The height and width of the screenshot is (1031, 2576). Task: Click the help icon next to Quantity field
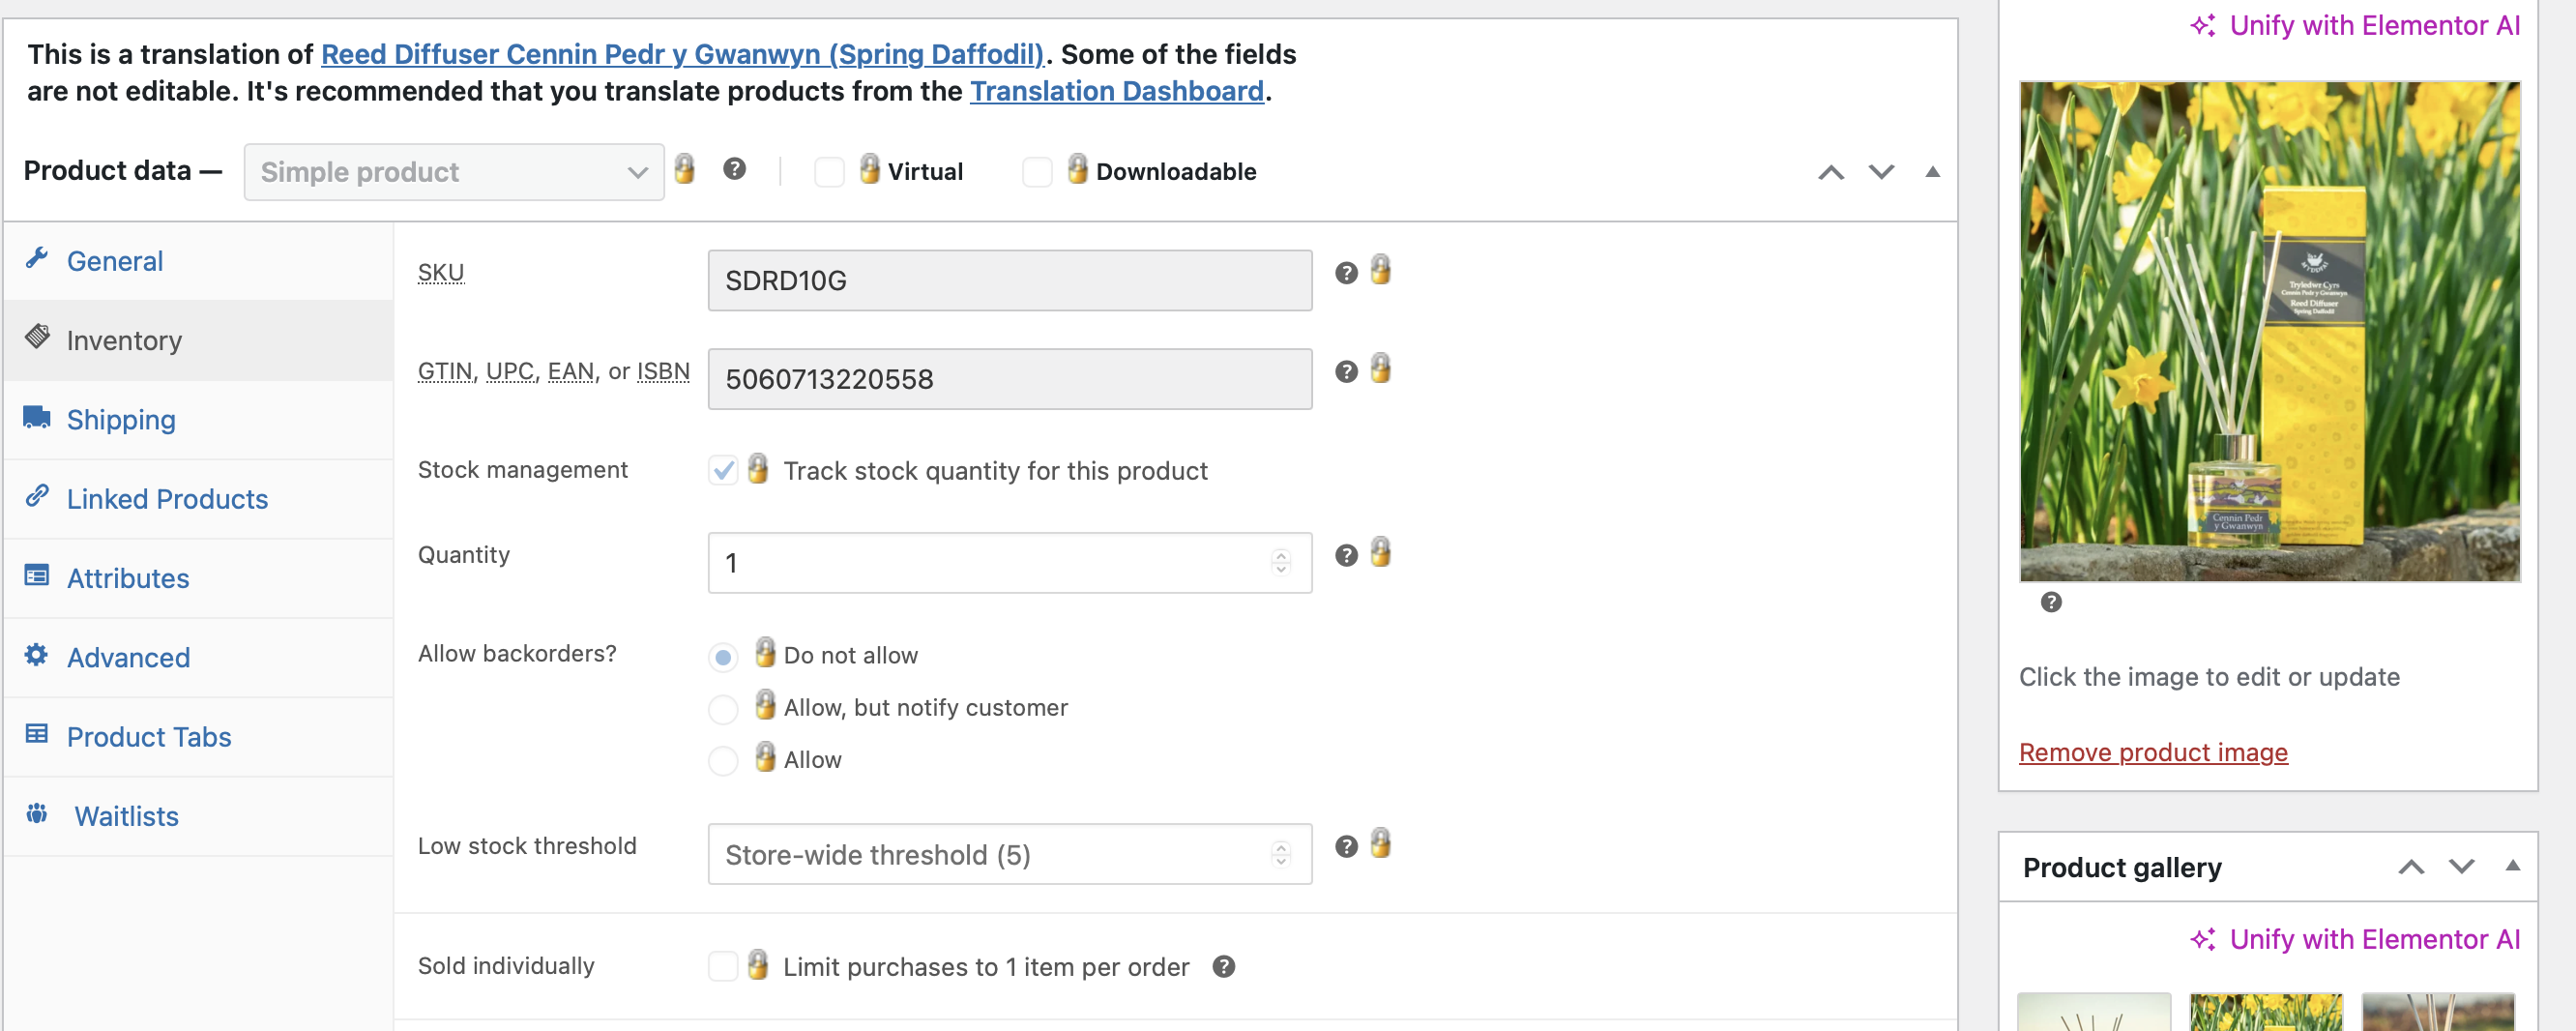1346,556
